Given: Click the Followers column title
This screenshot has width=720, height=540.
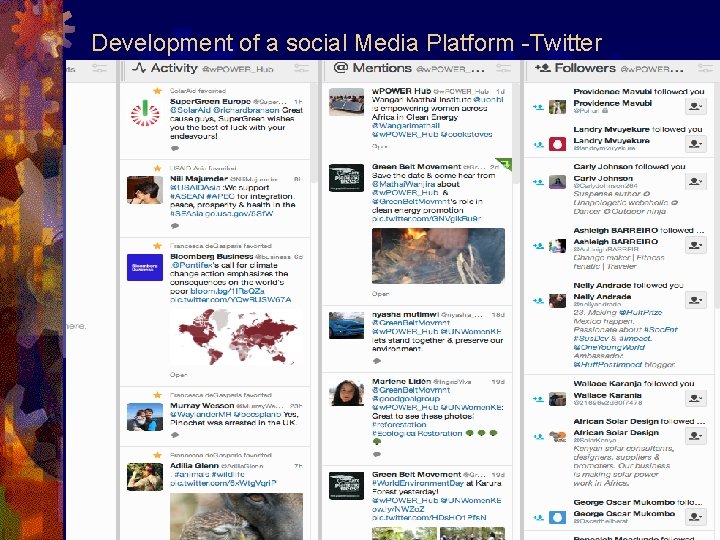Looking at the screenshot, I should pos(585,68).
